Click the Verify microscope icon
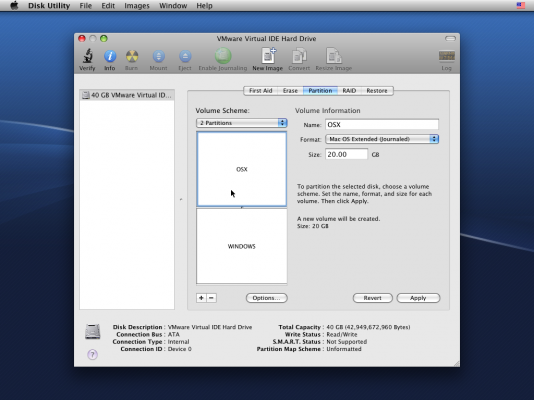Image resolution: width=534 pixels, height=400 pixels. (x=88, y=56)
